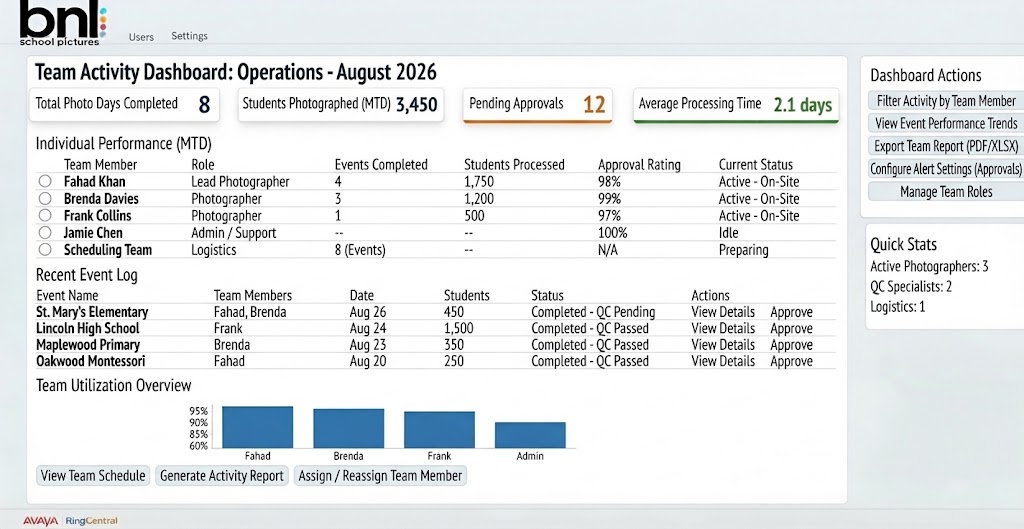Open the Settings menu
1024x529 pixels.
[x=189, y=36]
